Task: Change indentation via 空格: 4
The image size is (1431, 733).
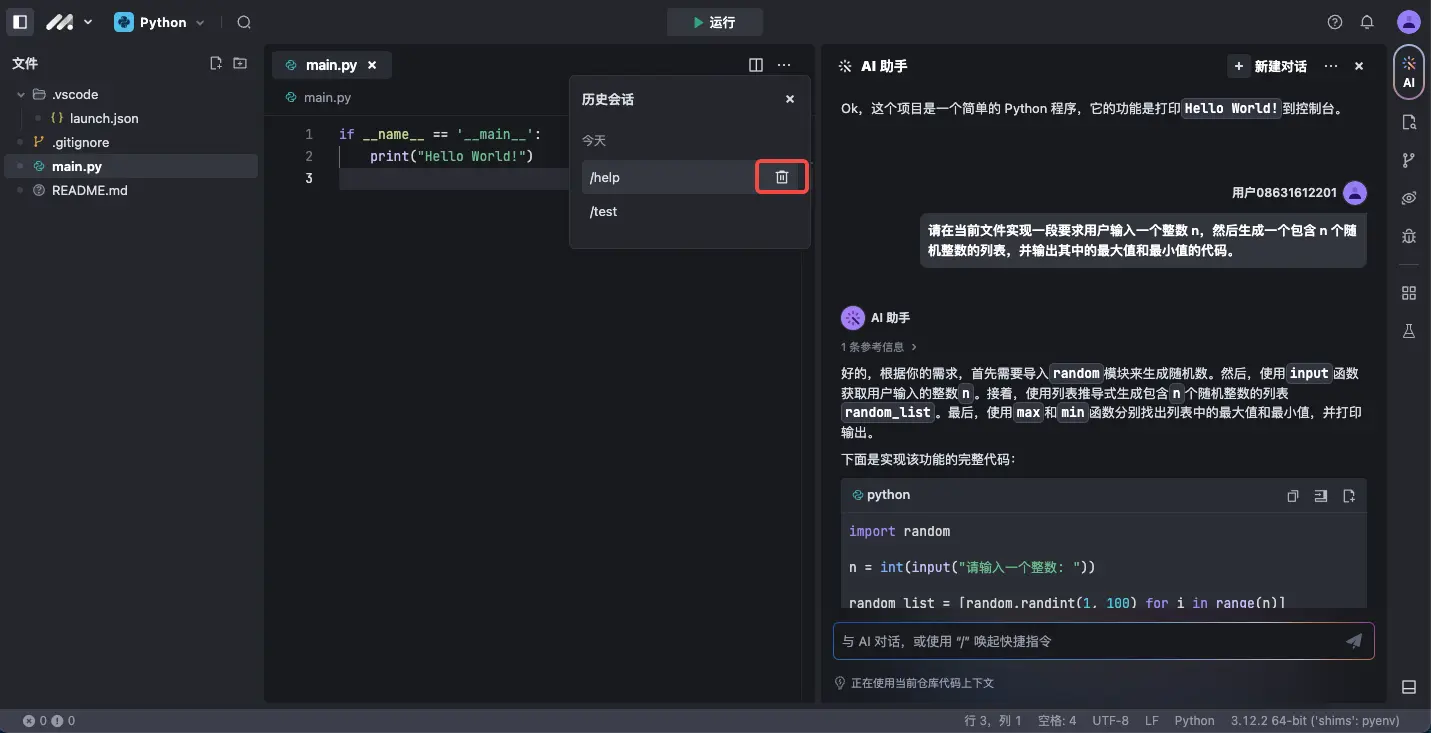Action: coord(1057,720)
